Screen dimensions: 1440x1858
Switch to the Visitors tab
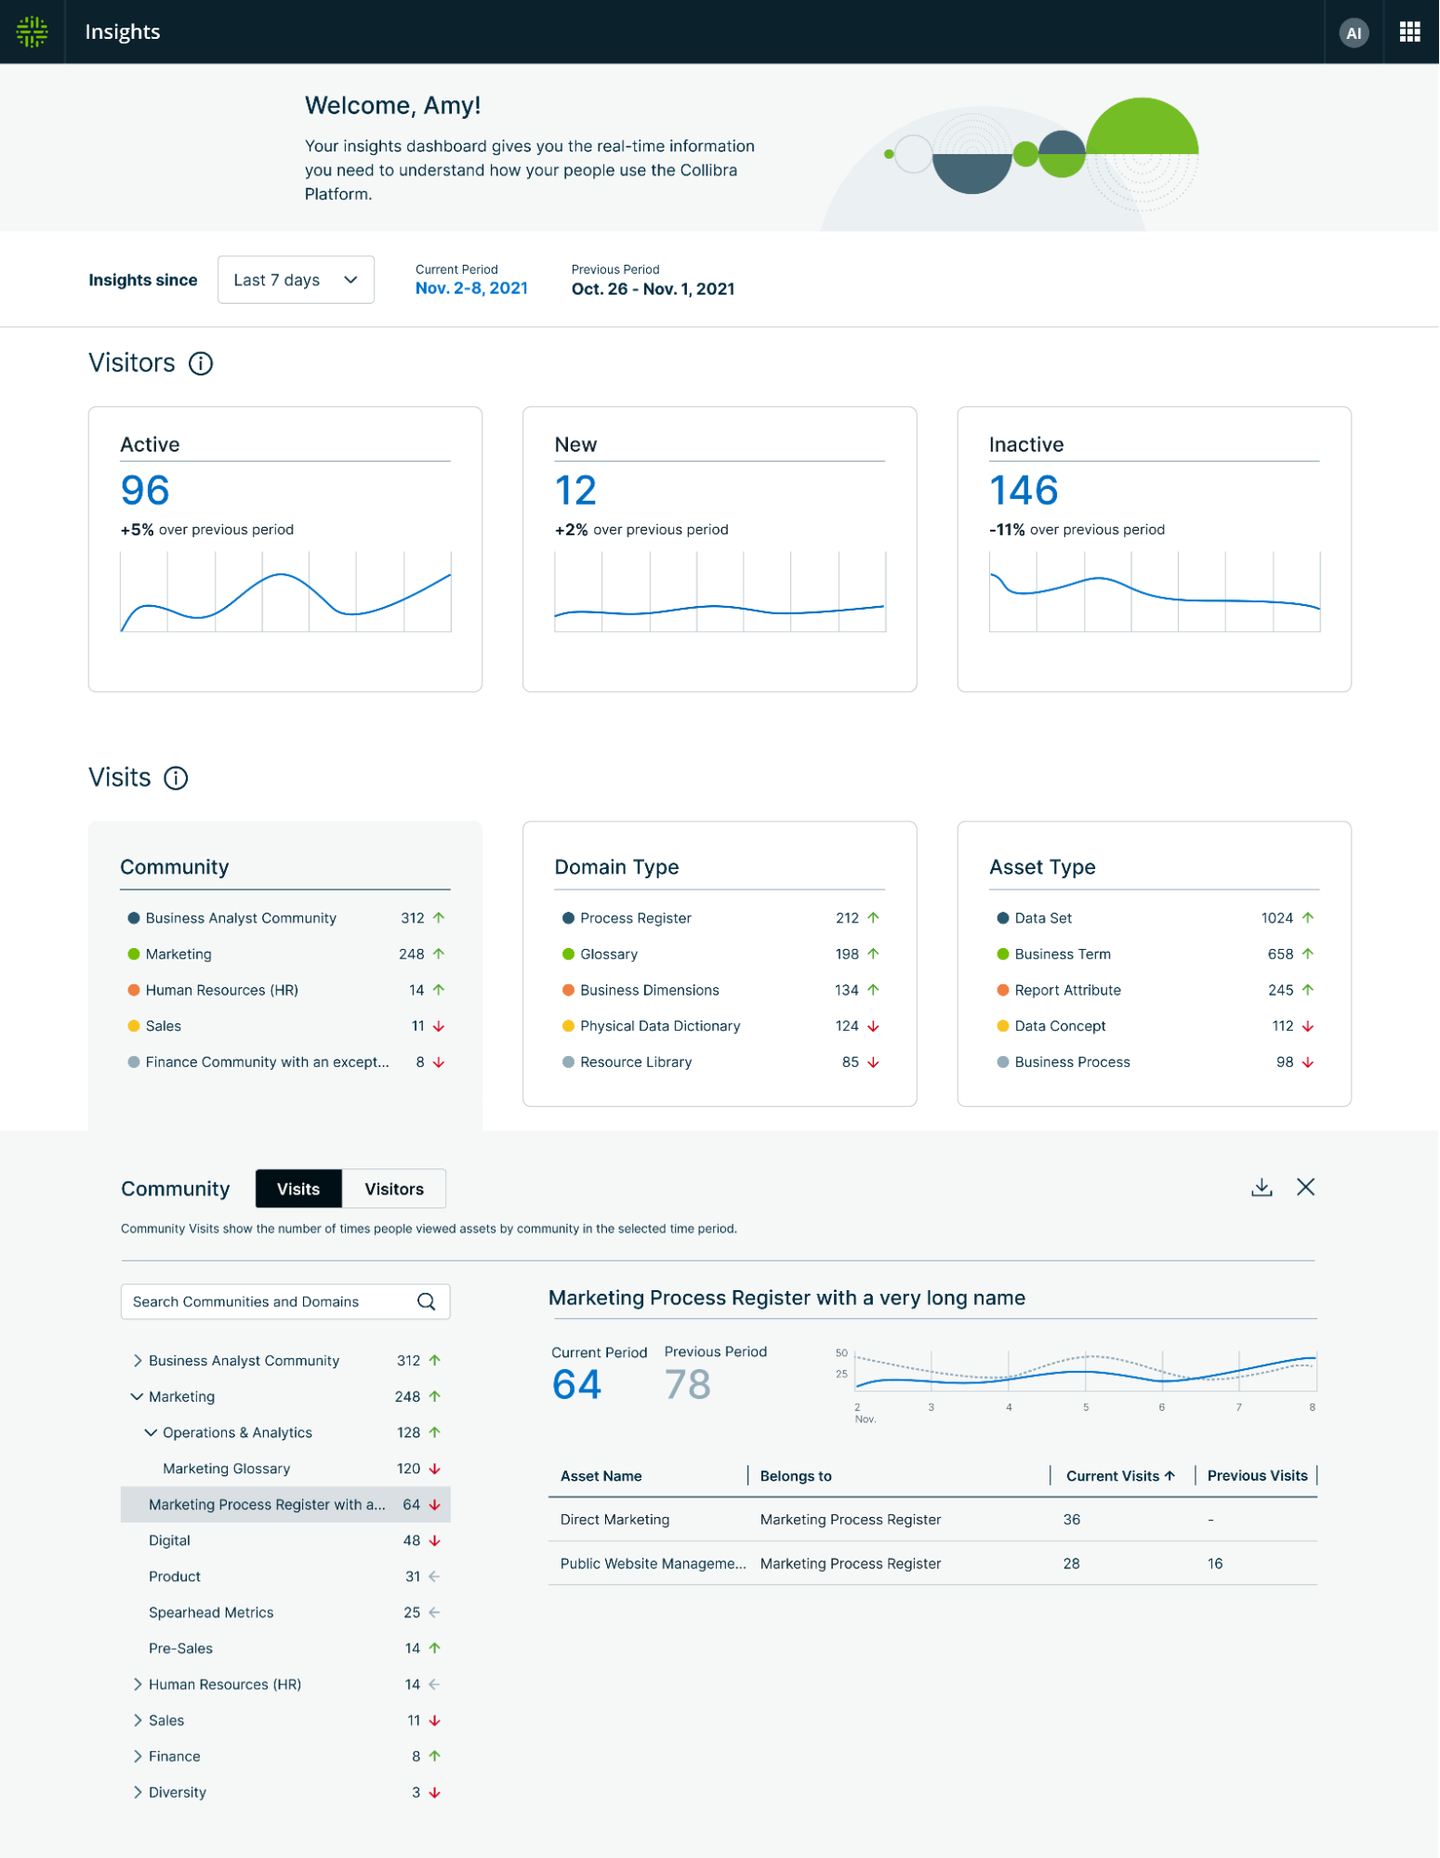point(394,1189)
